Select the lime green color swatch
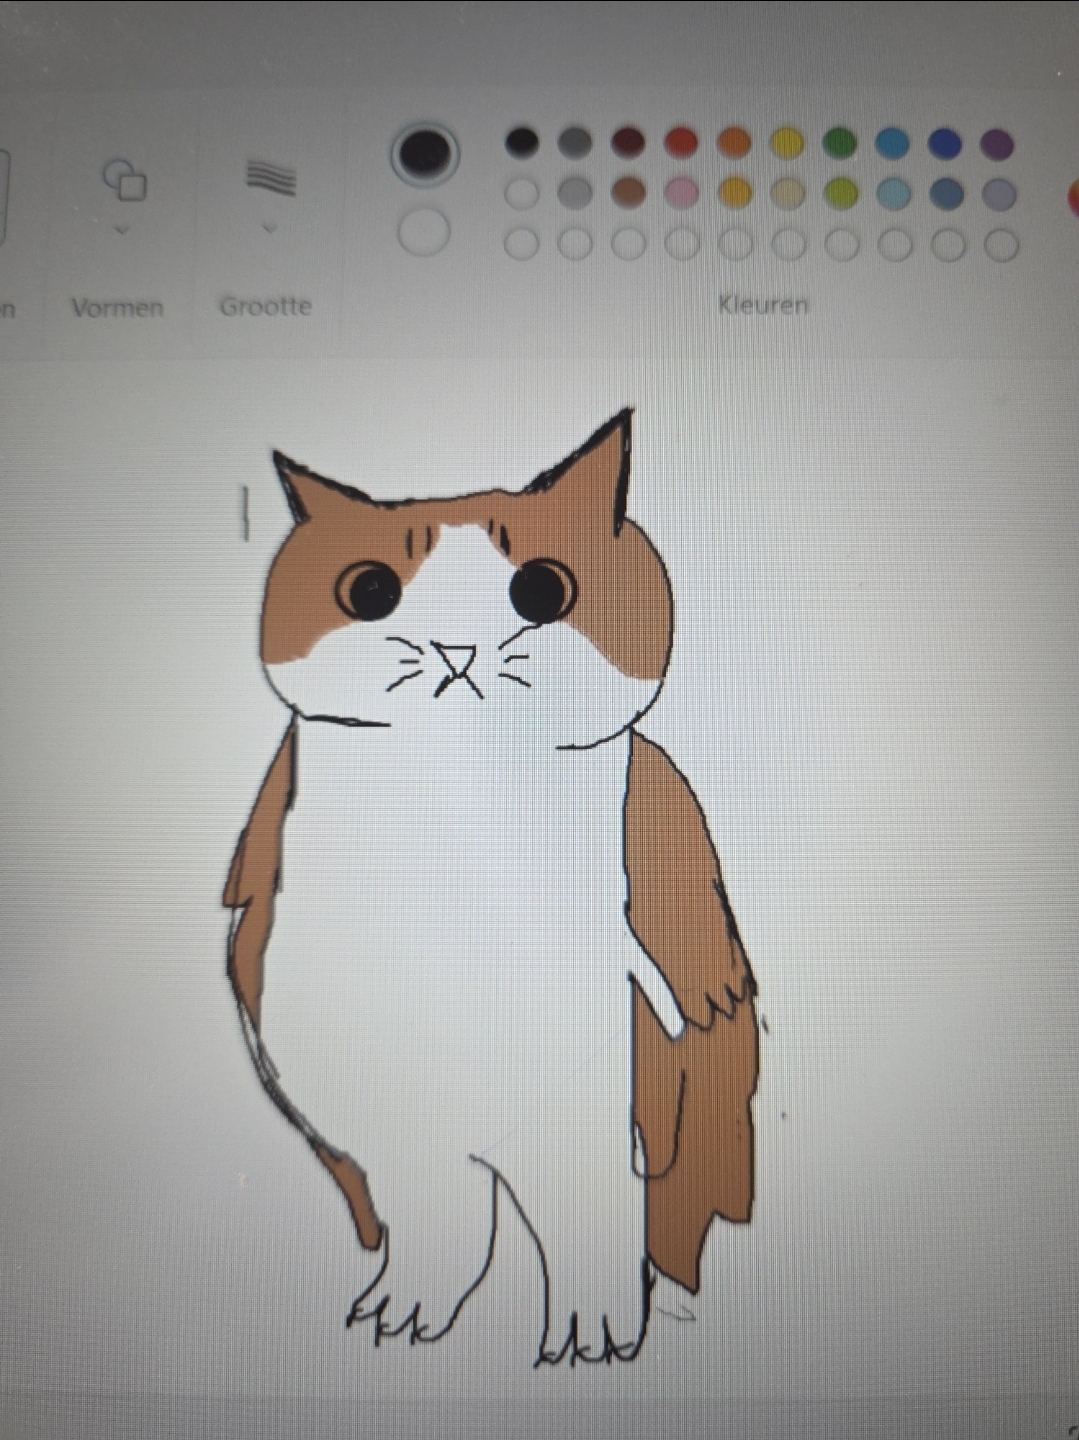Viewport: 1079px width, 1440px height. [841, 194]
